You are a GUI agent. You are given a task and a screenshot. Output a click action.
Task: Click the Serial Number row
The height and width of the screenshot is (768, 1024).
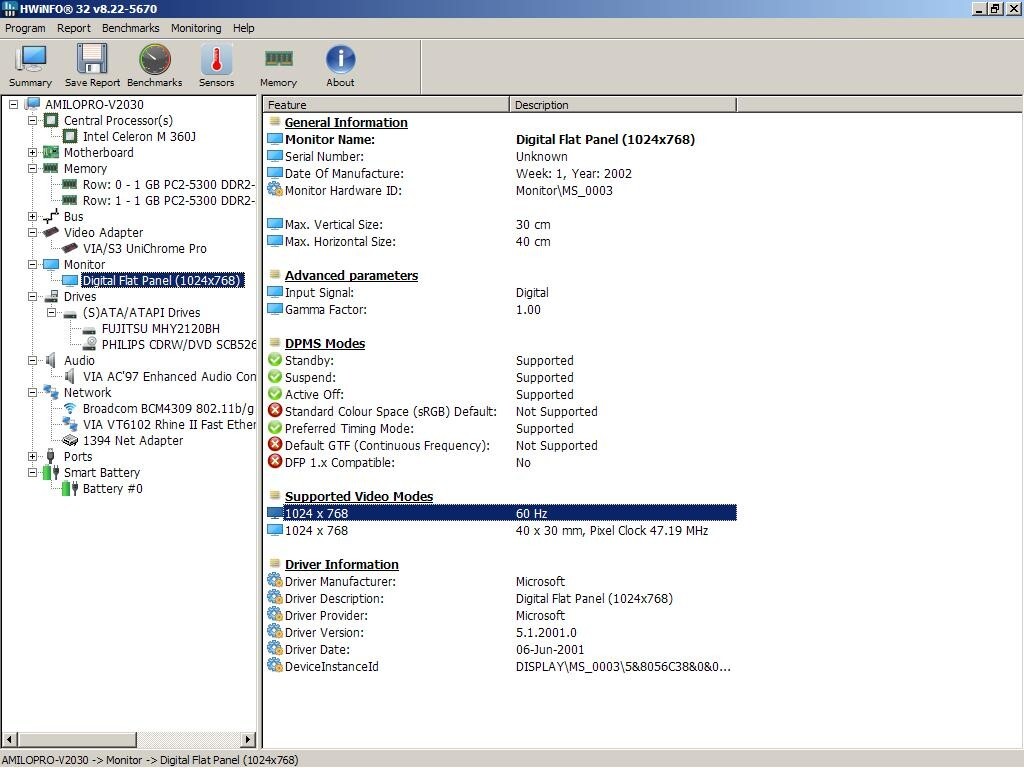pyautogui.click(x=502, y=157)
